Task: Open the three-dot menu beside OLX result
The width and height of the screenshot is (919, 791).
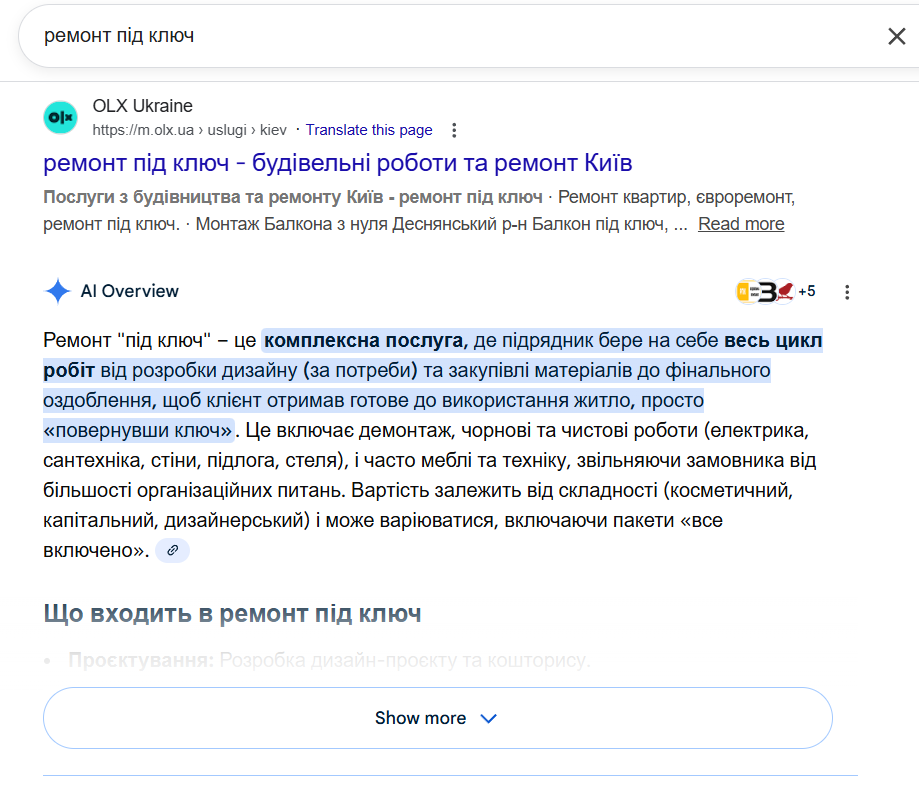Action: [454, 129]
